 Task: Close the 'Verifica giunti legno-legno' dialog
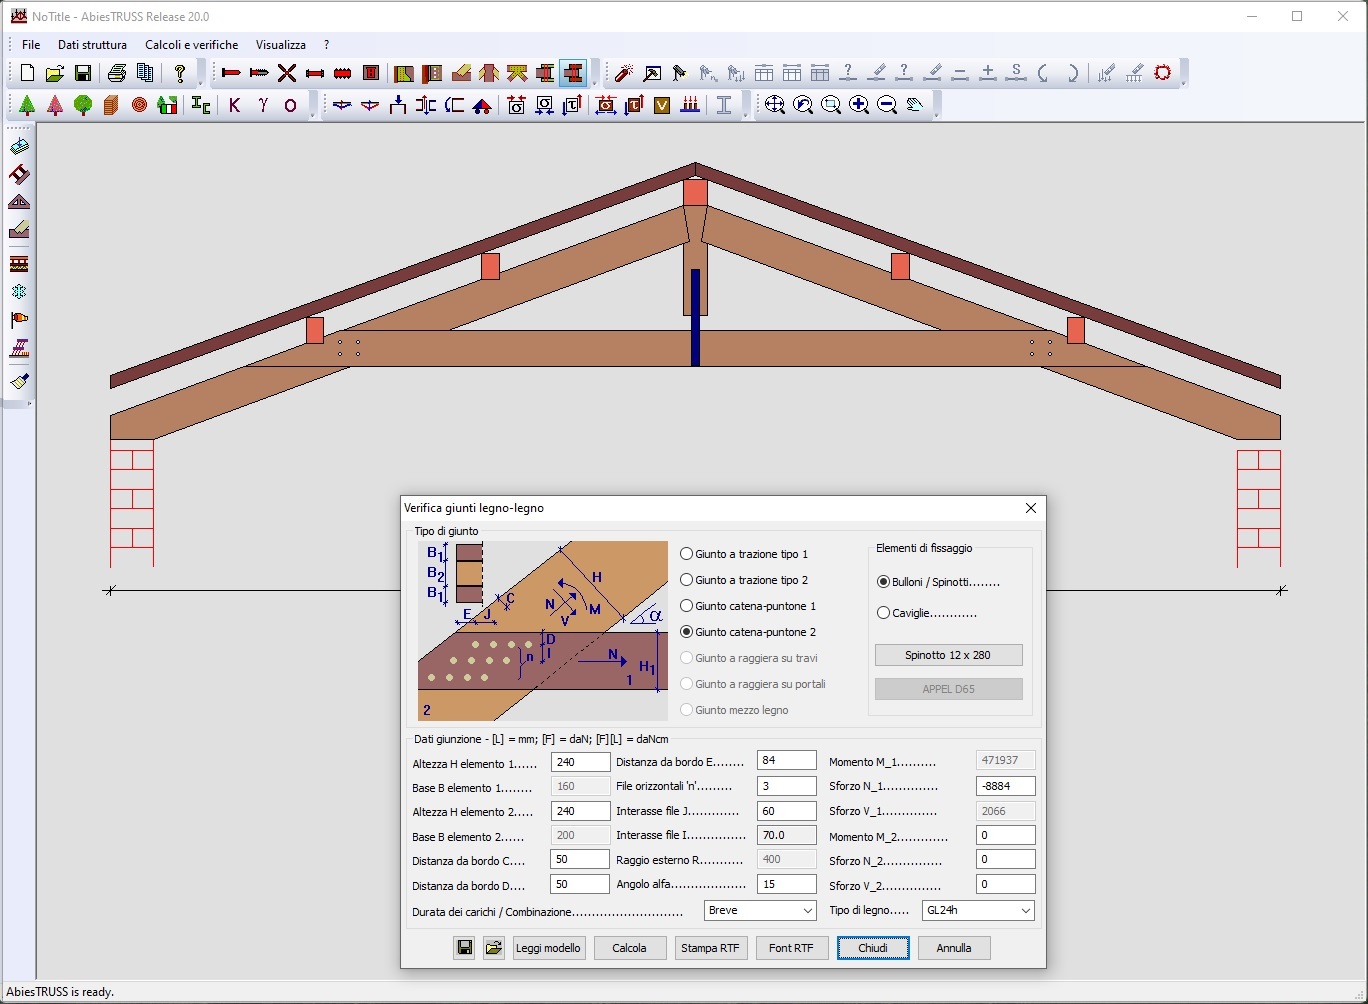pyautogui.click(x=1030, y=508)
